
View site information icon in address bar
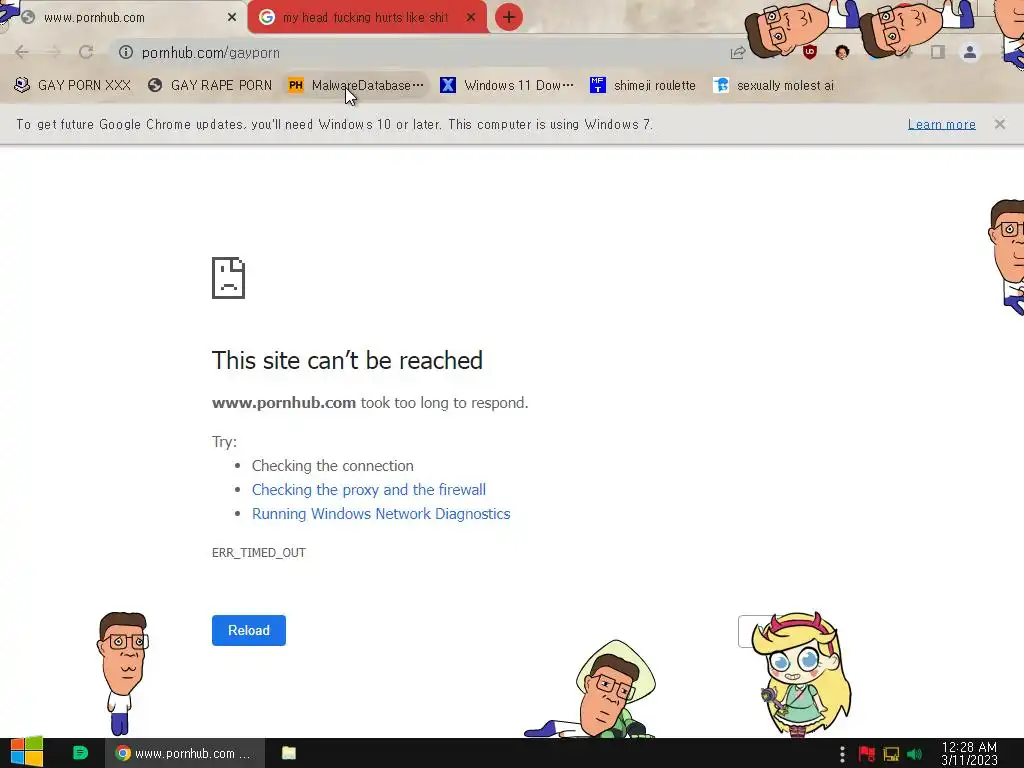(126, 52)
